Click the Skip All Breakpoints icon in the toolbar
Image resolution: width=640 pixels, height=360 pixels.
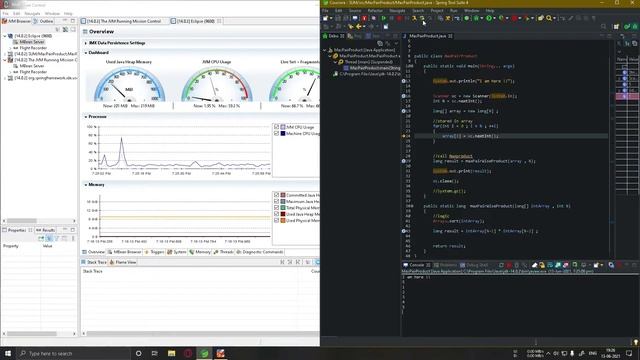coord(374,18)
